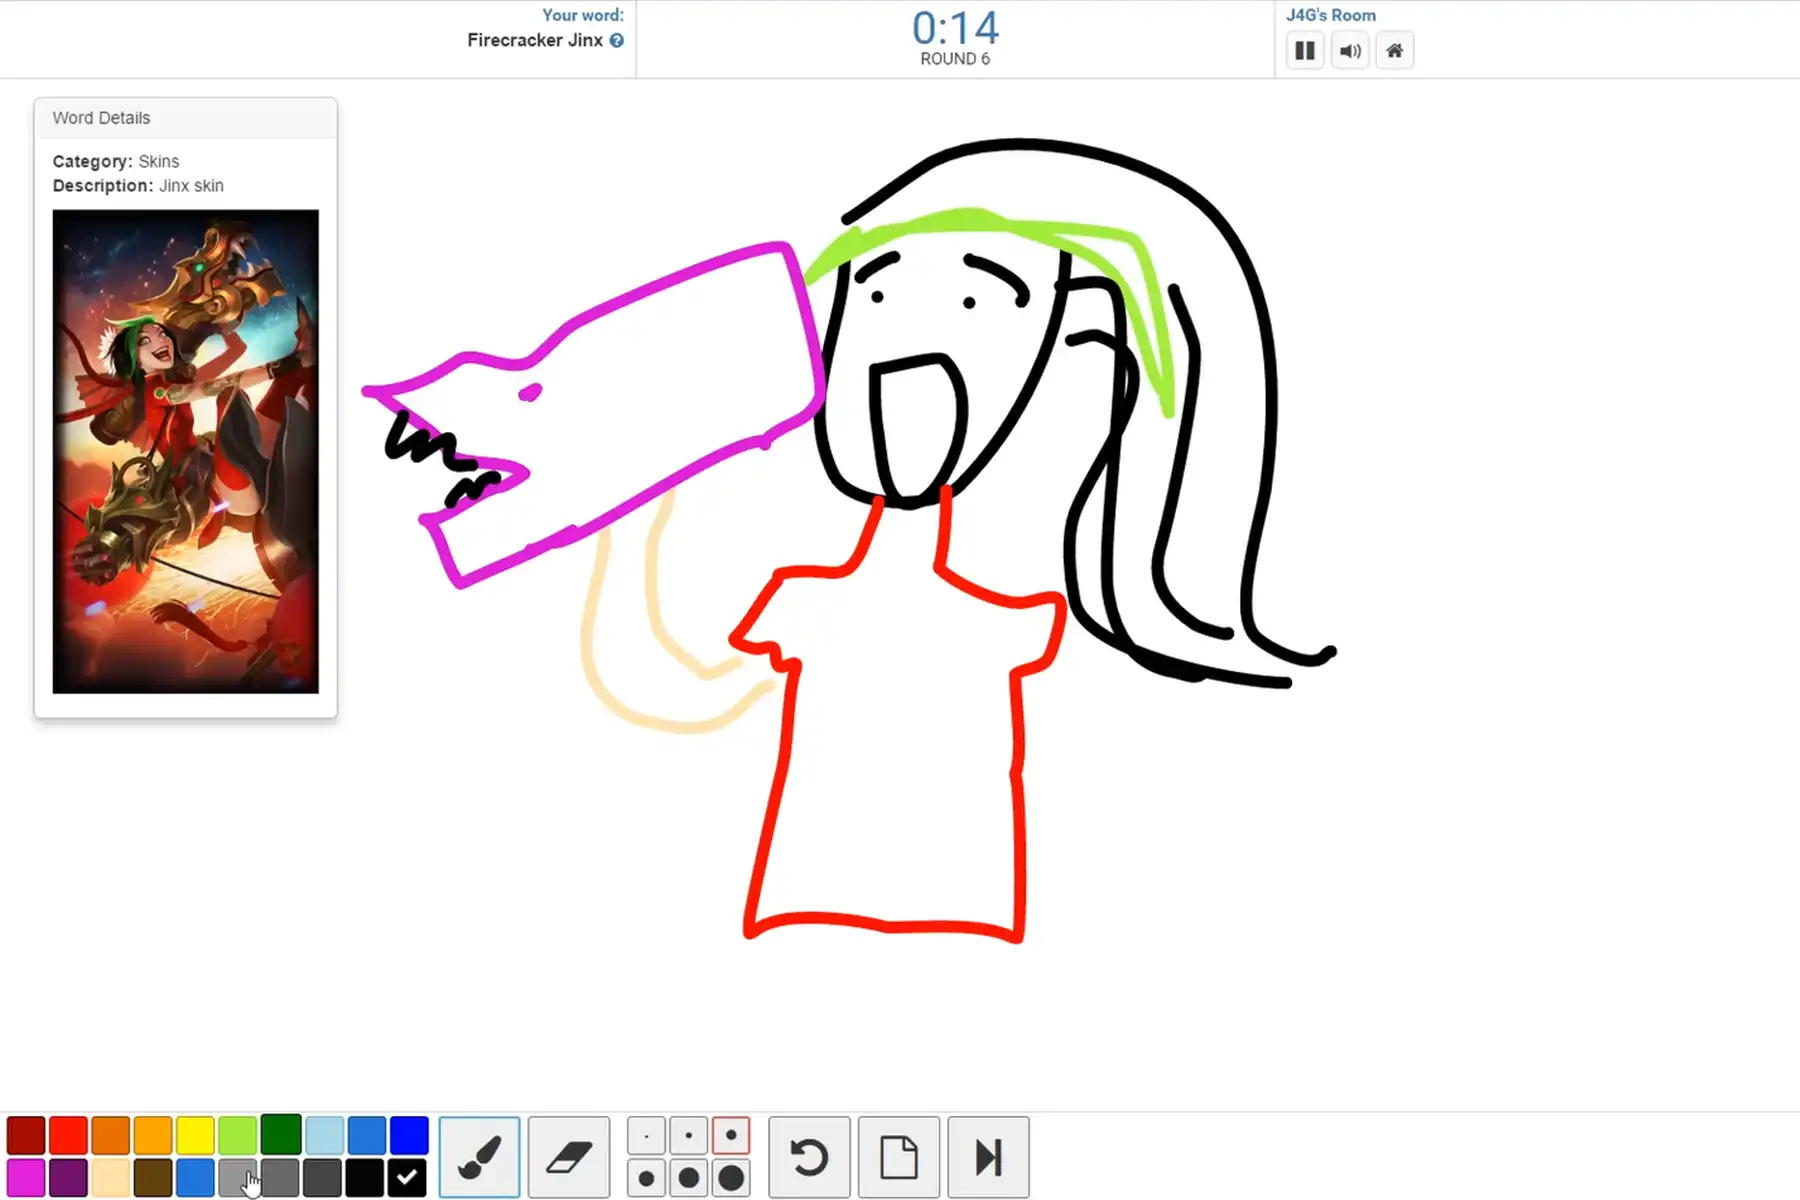Click the Description: Jinx skin text
Viewport: 1800px width, 1200px height.
click(x=138, y=186)
